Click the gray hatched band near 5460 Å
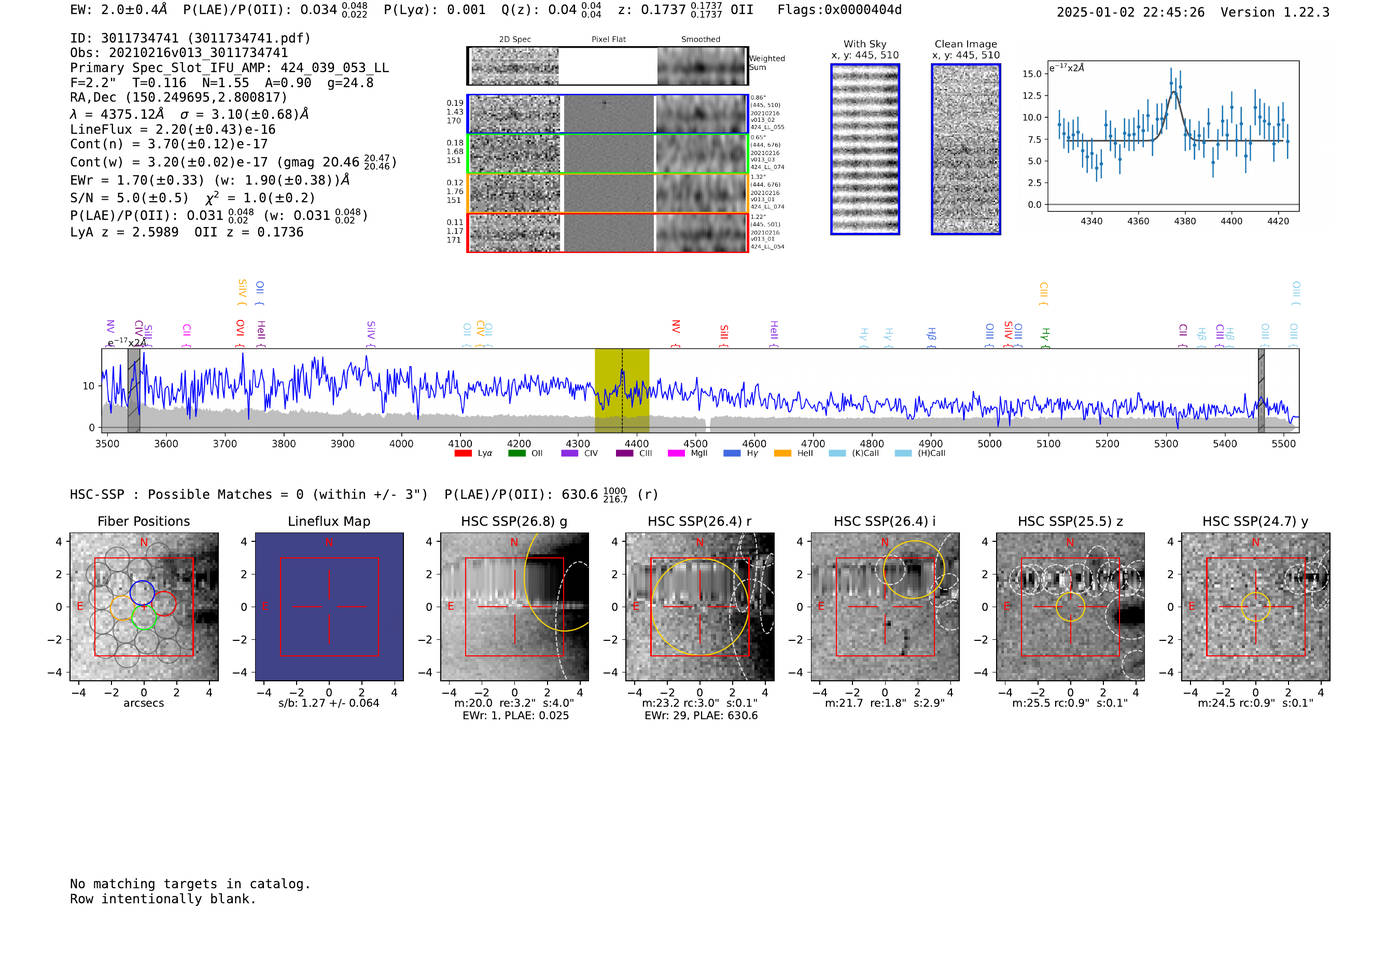 1261,390
